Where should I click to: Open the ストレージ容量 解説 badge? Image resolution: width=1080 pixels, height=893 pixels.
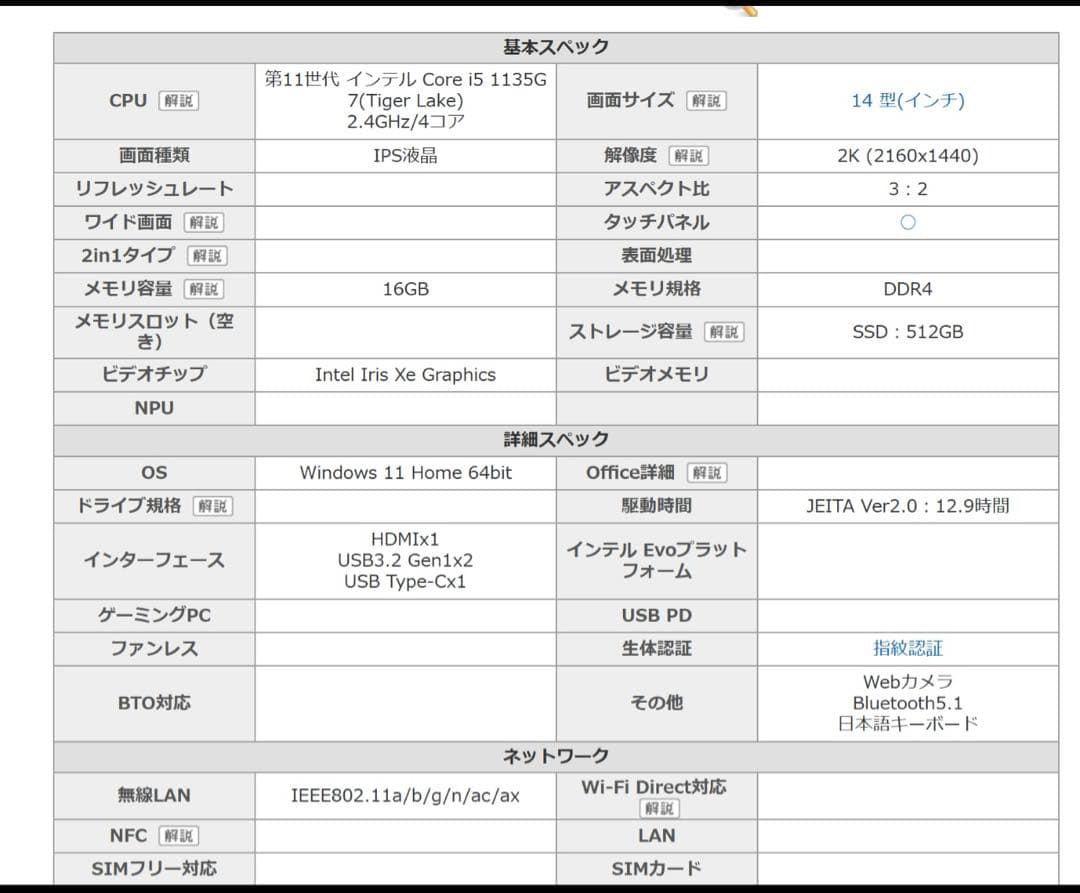tap(726, 331)
